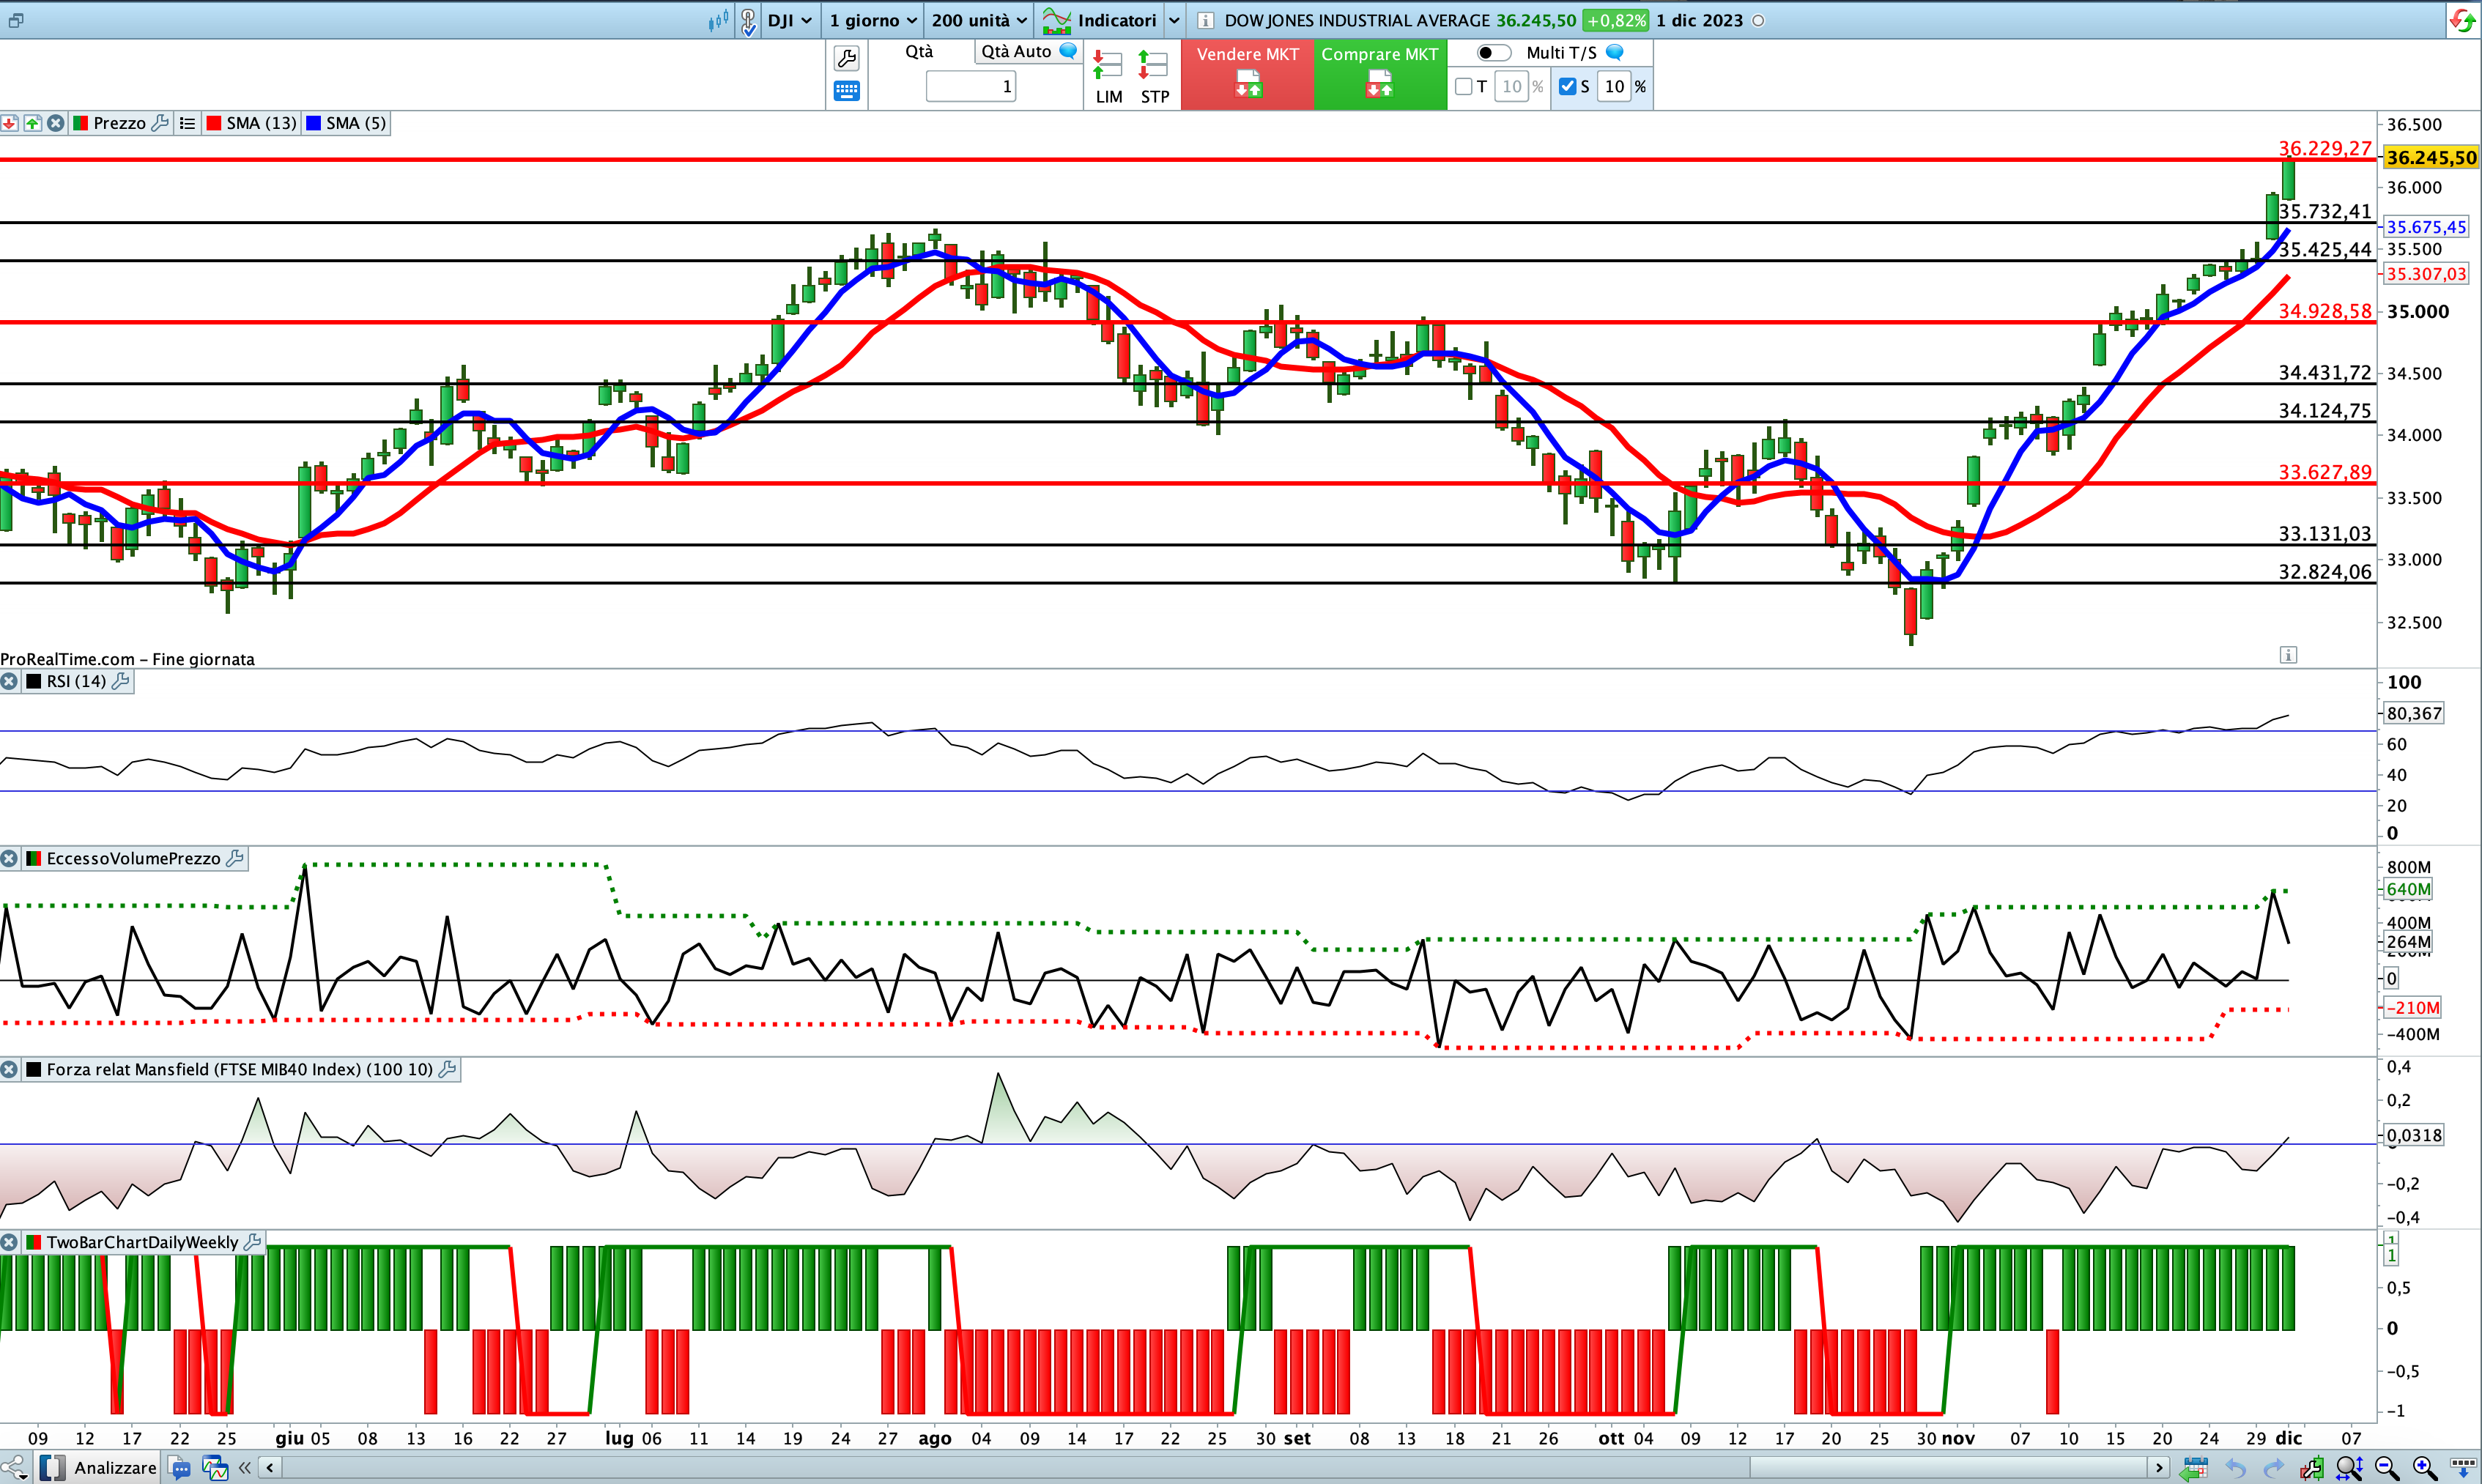Click the Qtà Auto help bubble
Viewport: 2482px width, 1484px height.
click(x=1068, y=51)
